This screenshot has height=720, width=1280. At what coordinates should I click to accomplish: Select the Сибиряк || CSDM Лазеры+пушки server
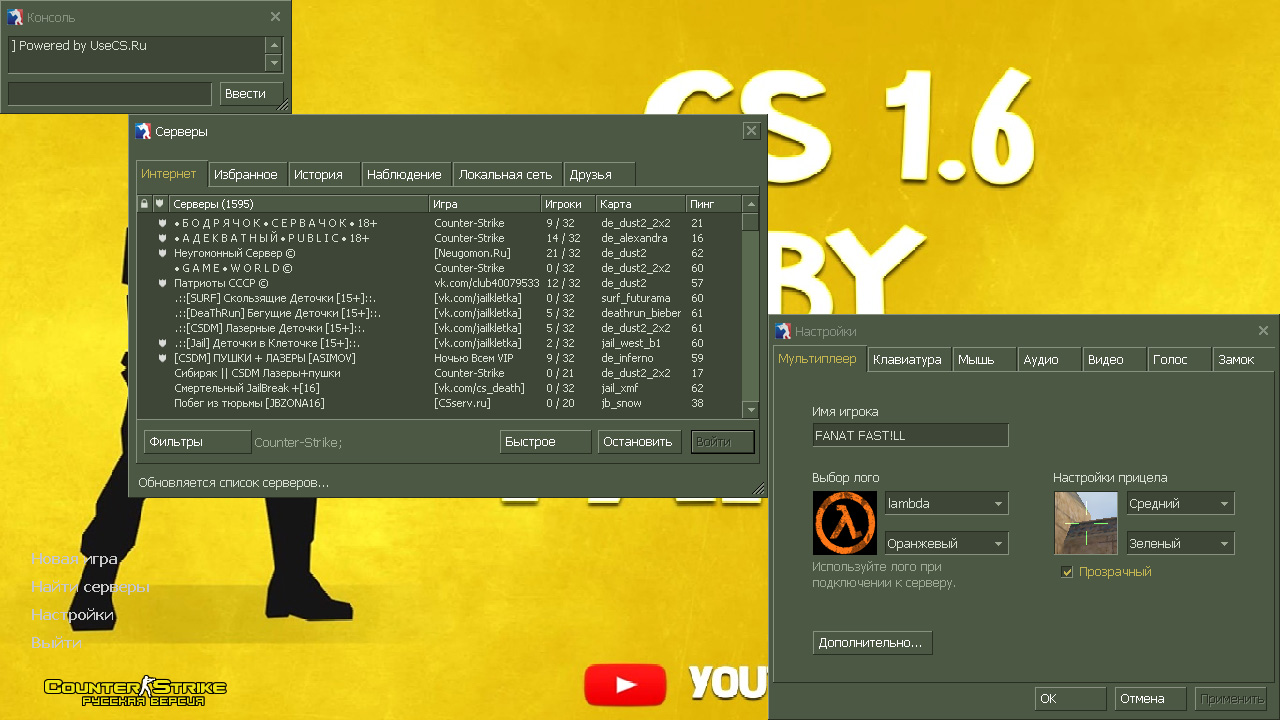click(x=440, y=373)
